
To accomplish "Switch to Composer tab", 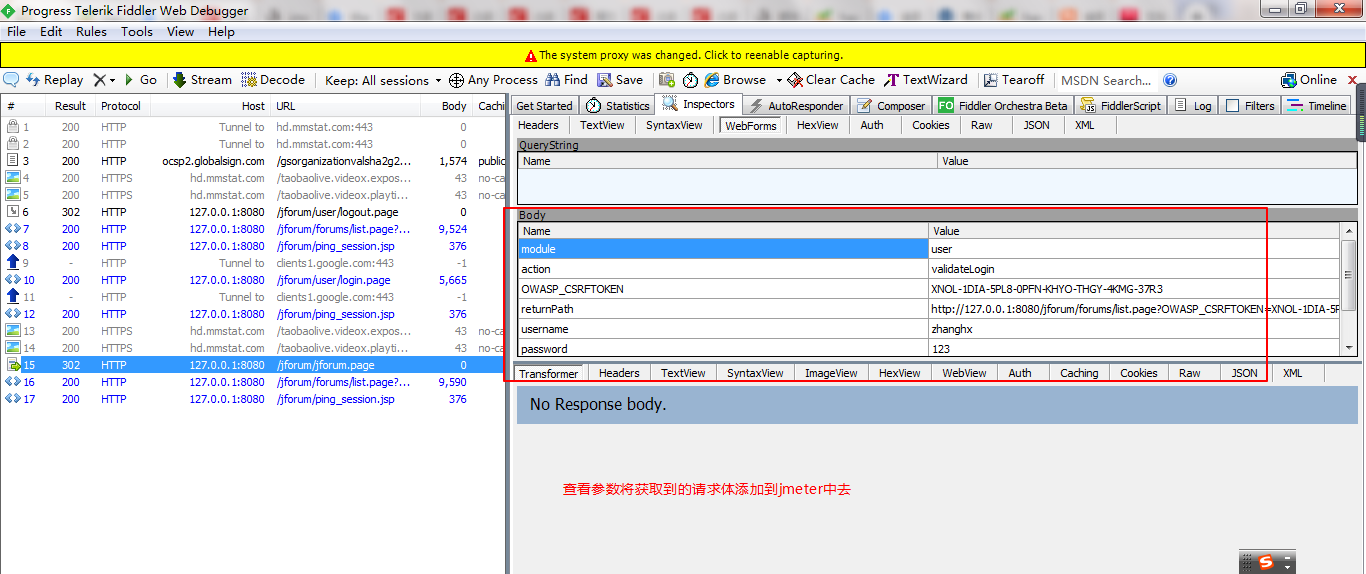I will (x=891, y=106).
